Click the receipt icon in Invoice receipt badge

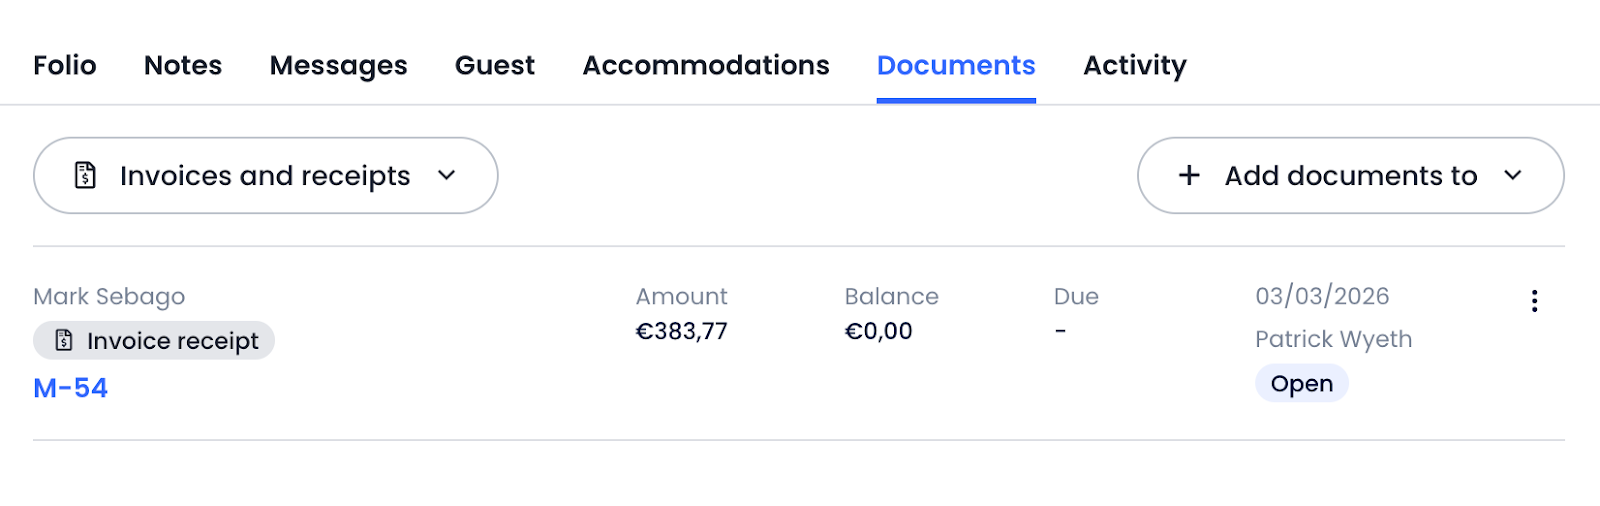pos(64,340)
